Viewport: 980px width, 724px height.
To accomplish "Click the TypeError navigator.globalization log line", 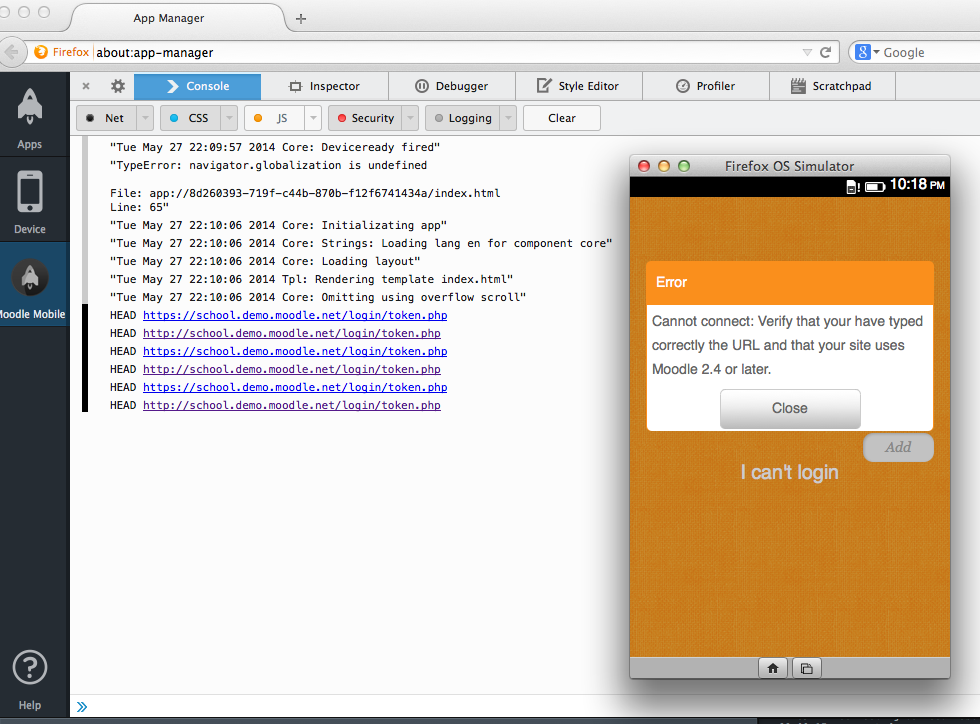I will point(268,165).
